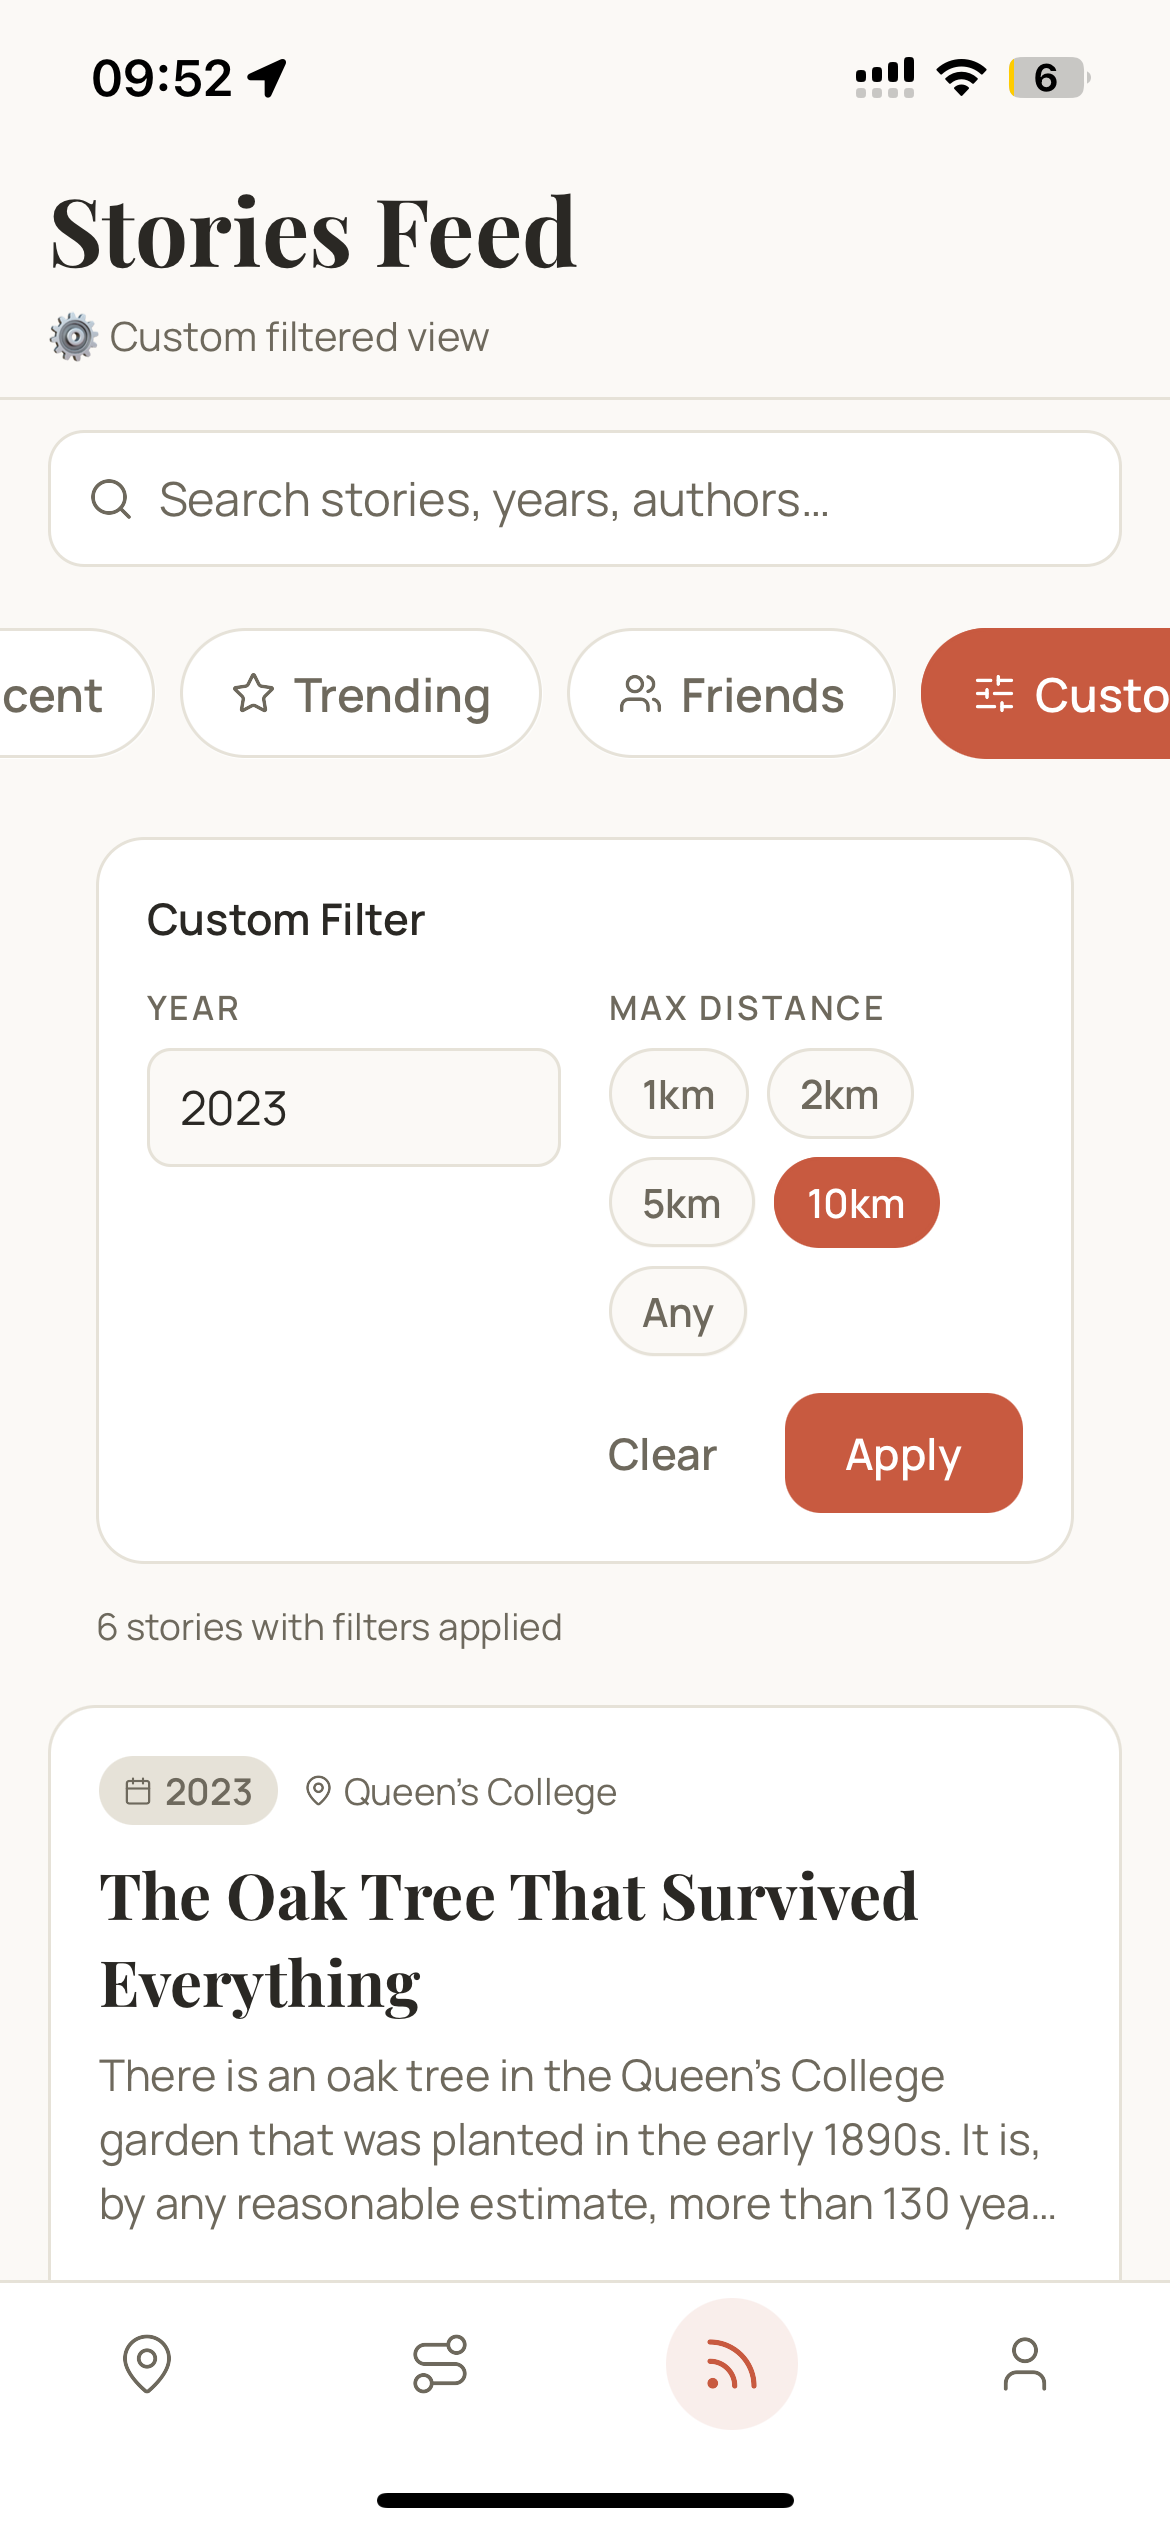Click the star icon on Trending chip
The image size is (1170, 2532).
[253, 694]
